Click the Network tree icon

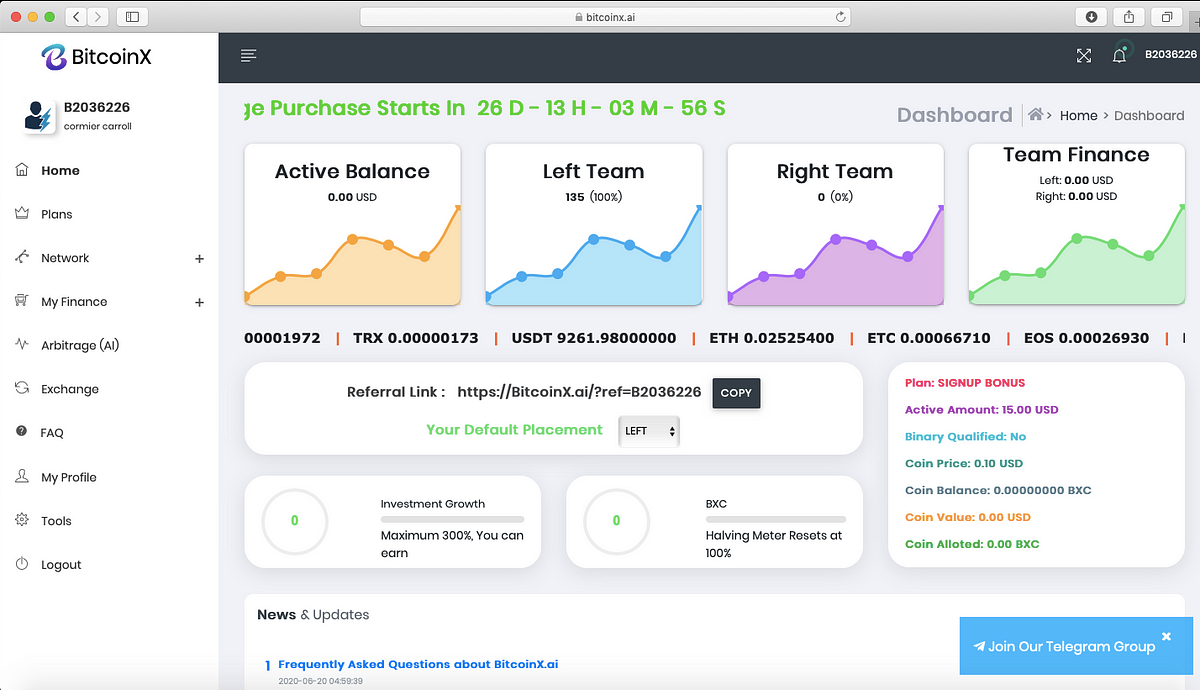[x=22, y=258]
